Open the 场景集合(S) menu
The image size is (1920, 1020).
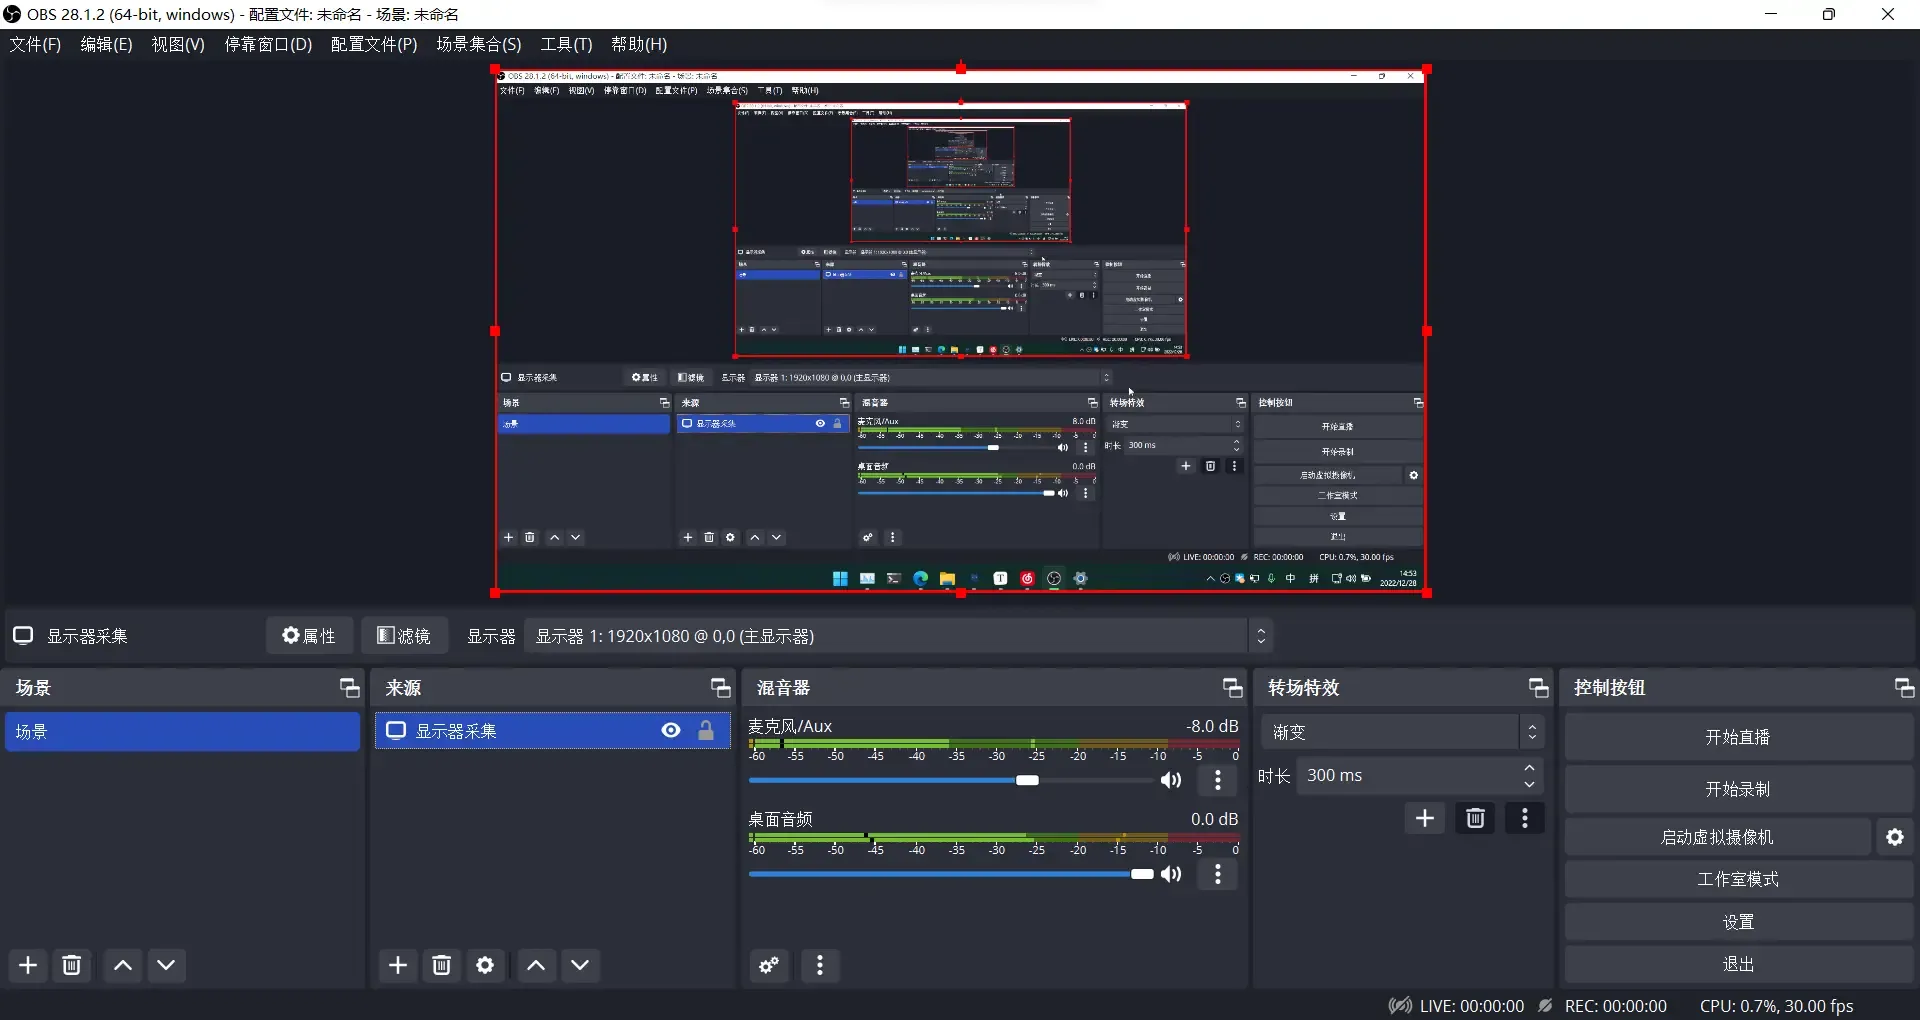point(479,44)
